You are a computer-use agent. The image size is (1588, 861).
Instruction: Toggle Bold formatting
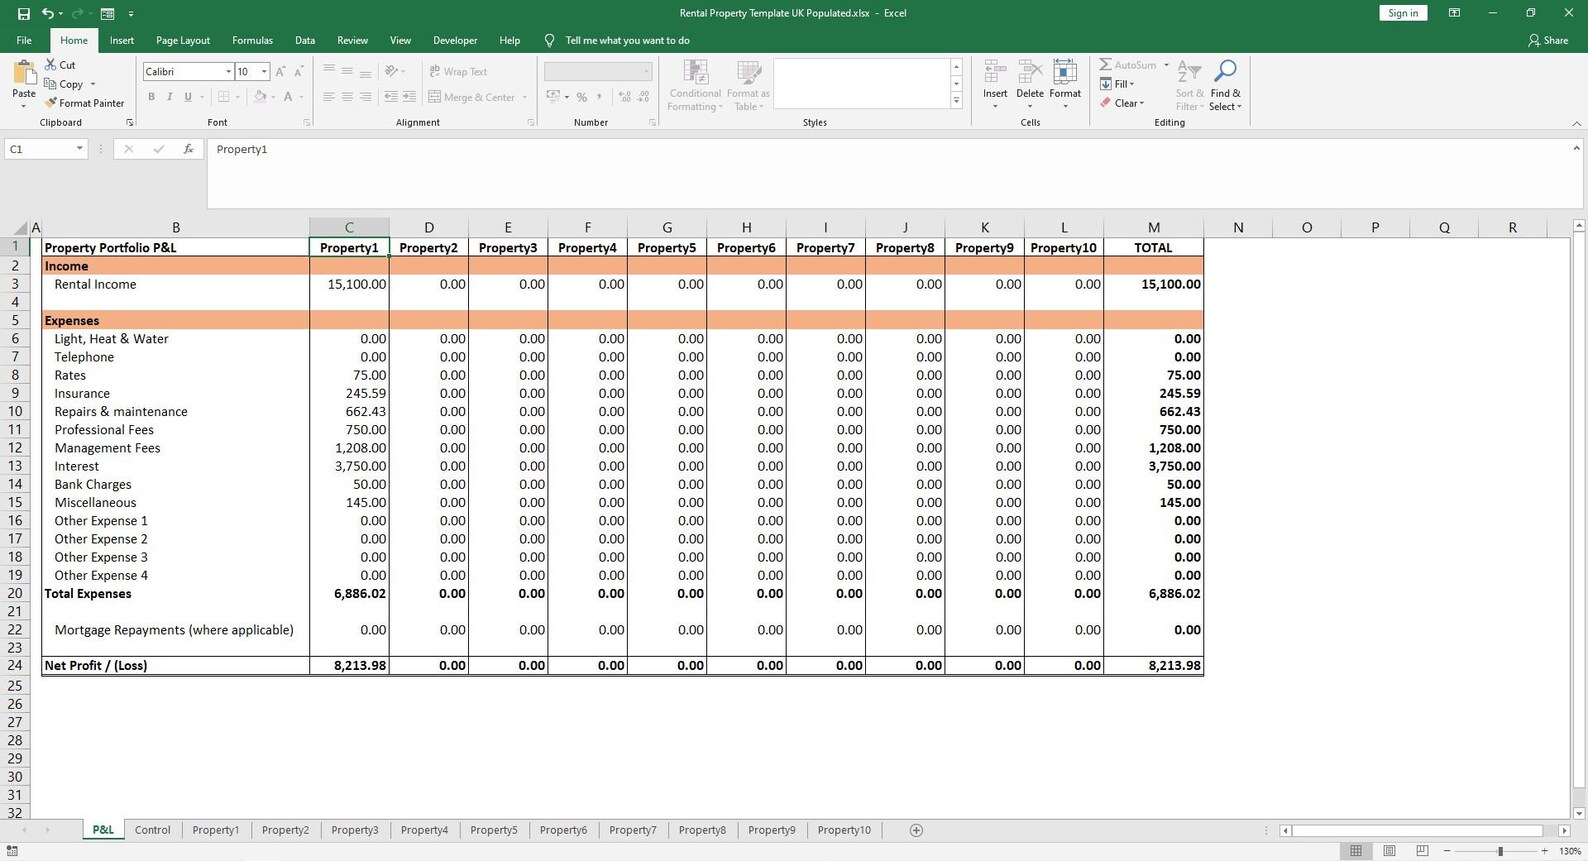(x=151, y=97)
